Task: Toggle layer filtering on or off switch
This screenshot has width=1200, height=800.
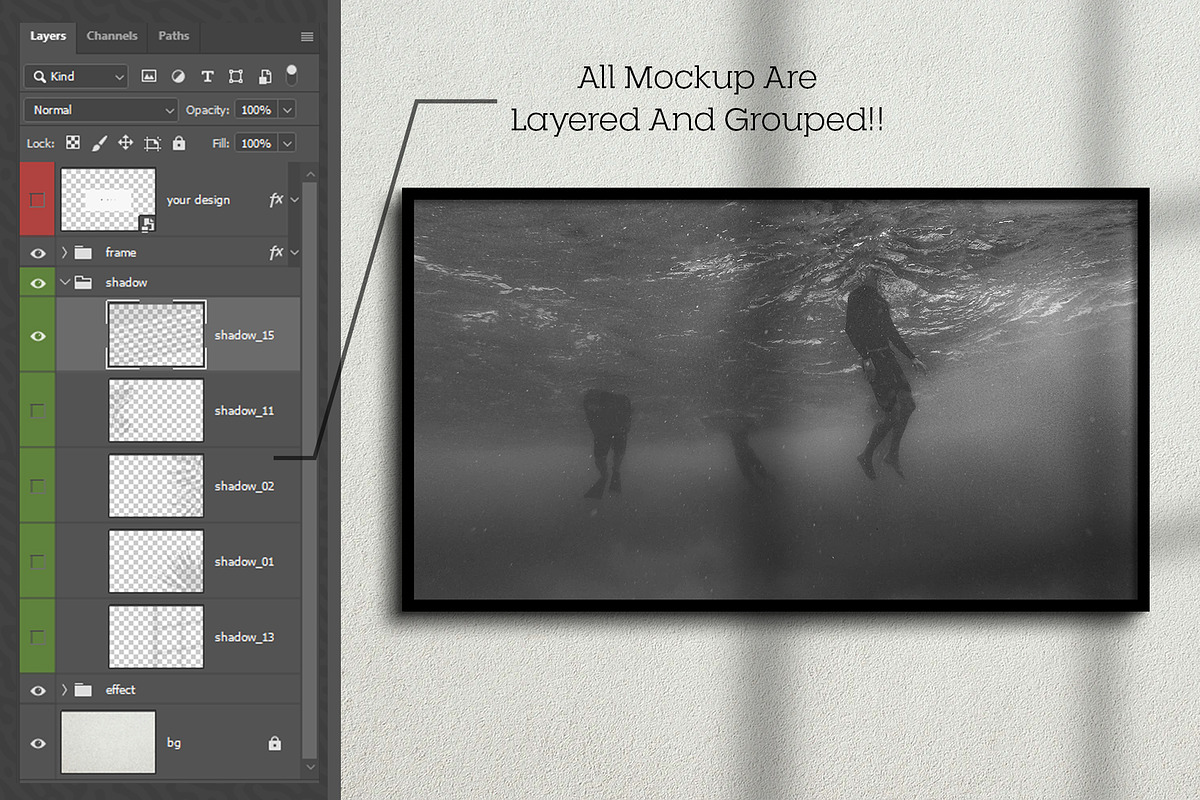Action: point(292,75)
